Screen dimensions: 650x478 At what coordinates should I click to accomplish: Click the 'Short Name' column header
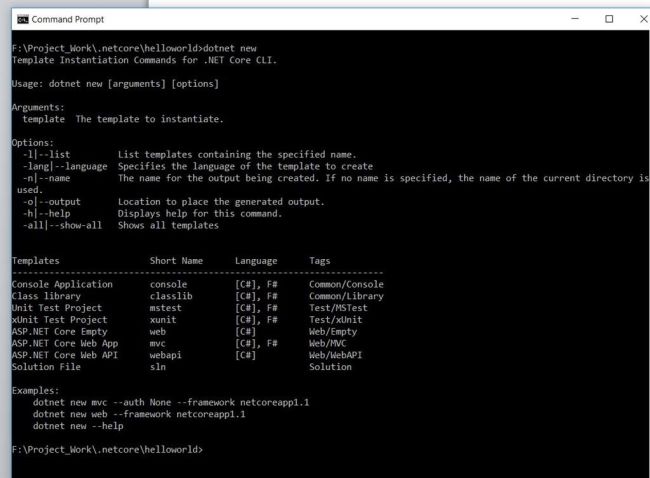[176, 261]
